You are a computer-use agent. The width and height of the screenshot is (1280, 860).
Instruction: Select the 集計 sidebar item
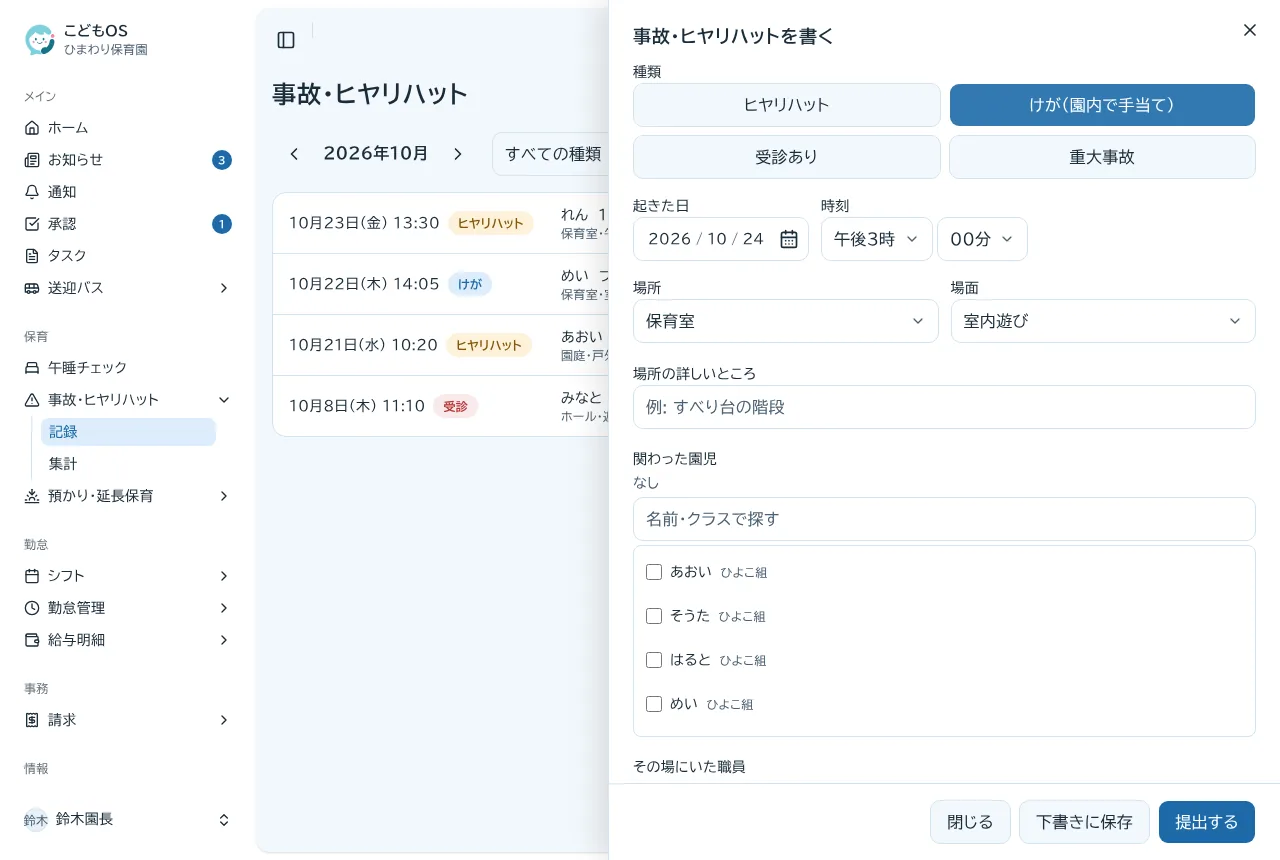coord(128,464)
